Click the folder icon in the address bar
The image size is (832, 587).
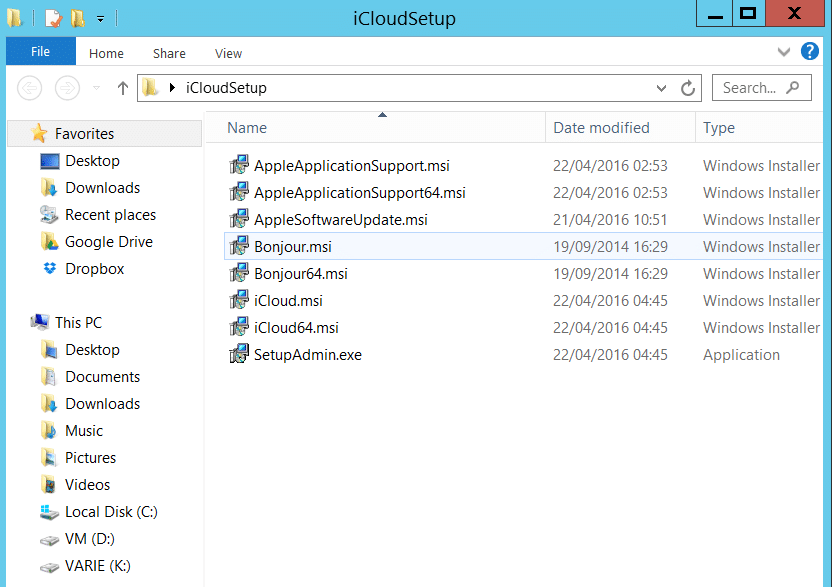[151, 88]
